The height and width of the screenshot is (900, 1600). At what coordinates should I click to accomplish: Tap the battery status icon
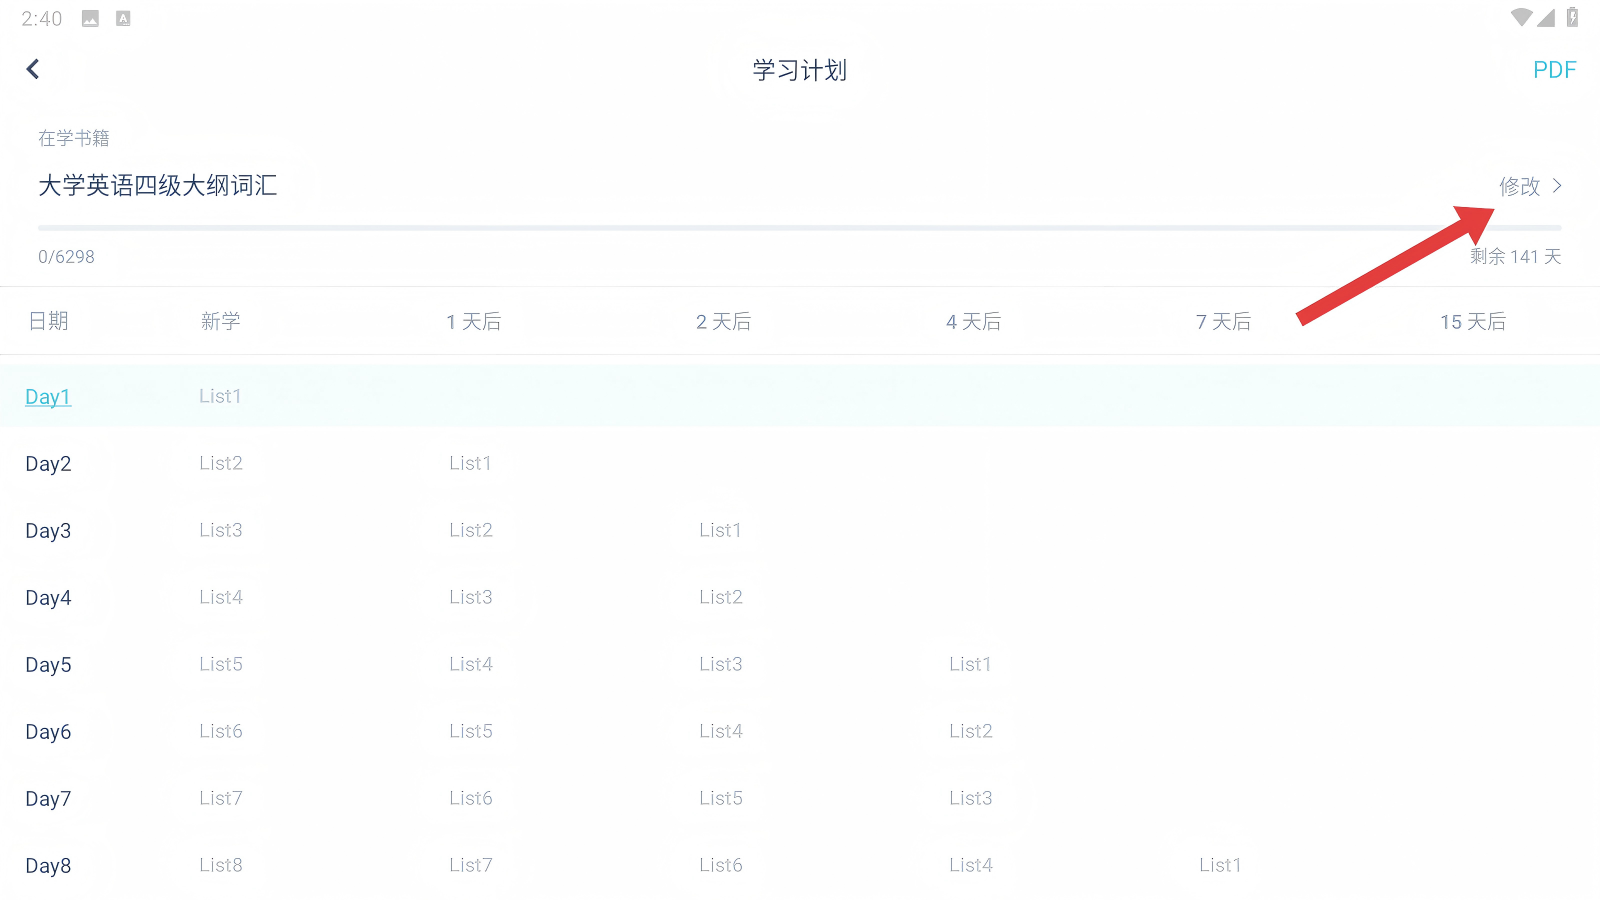[x=1572, y=18]
